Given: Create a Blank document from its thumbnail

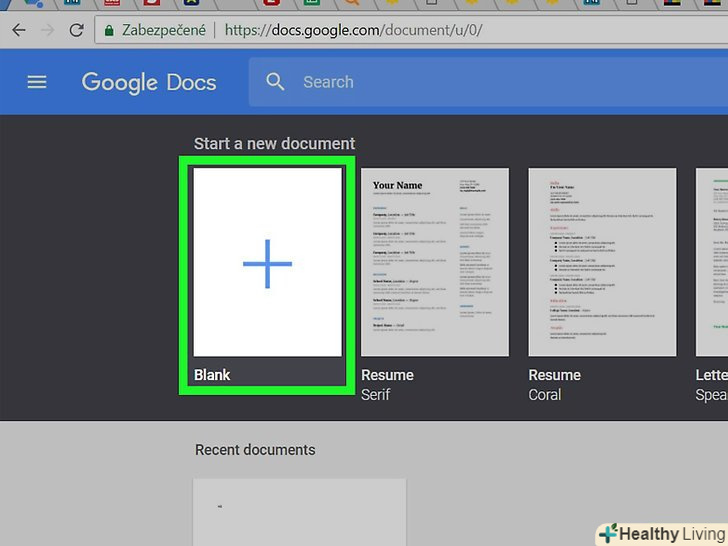Looking at the screenshot, I should pos(267,262).
